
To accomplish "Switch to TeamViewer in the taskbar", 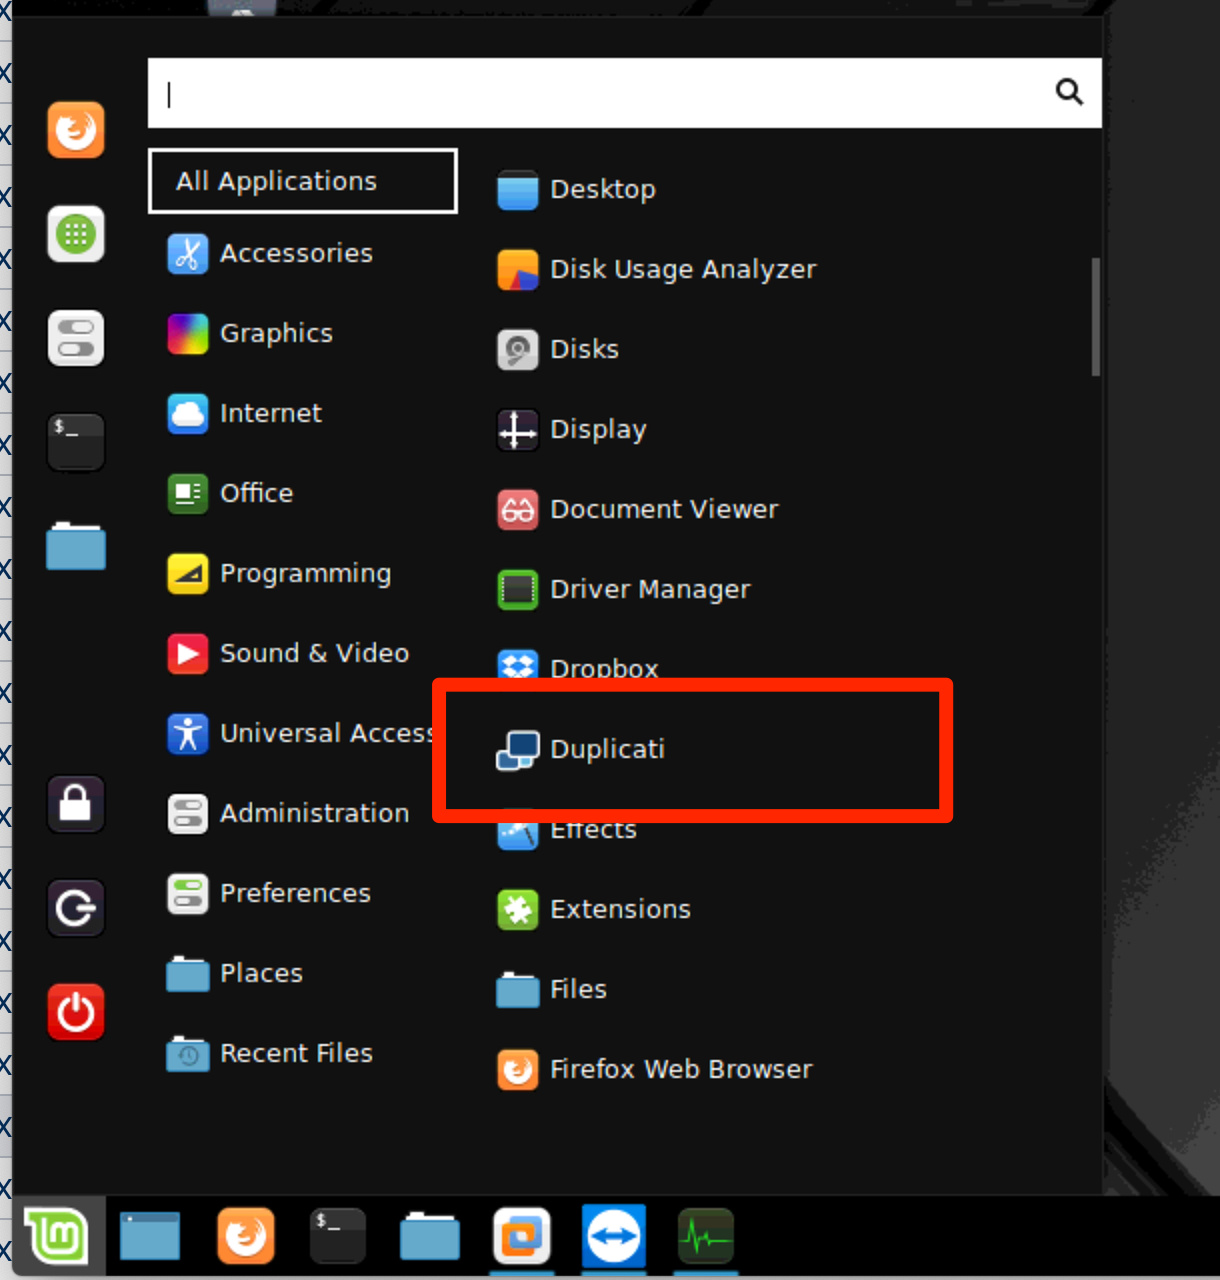I will [614, 1237].
